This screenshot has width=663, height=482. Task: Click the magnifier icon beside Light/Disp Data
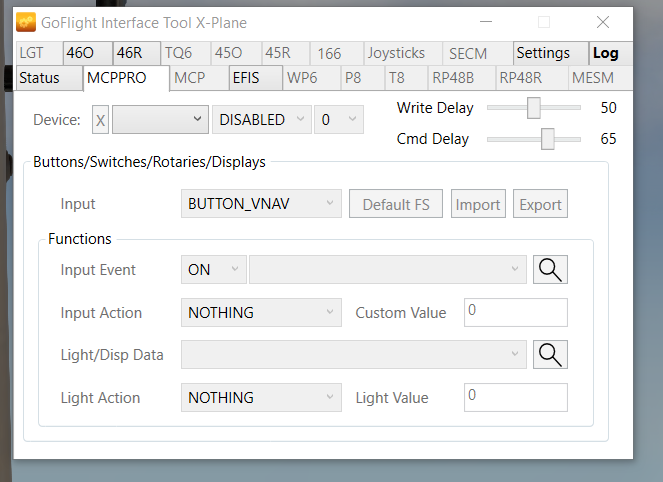point(550,354)
